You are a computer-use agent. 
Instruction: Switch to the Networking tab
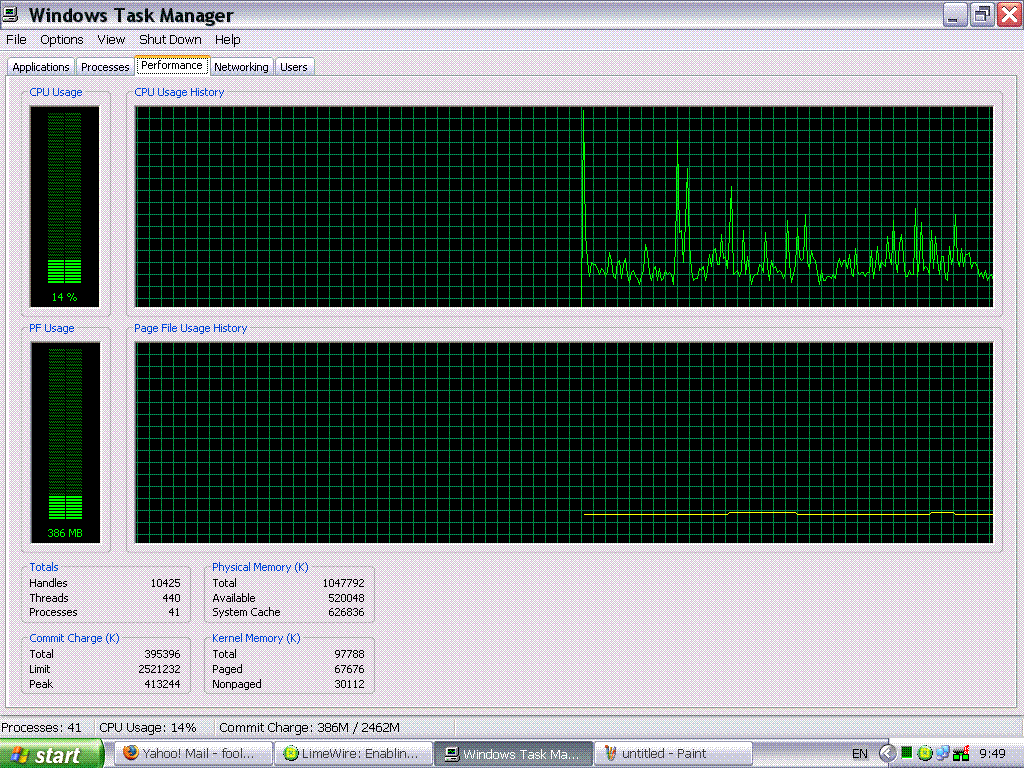click(x=241, y=67)
